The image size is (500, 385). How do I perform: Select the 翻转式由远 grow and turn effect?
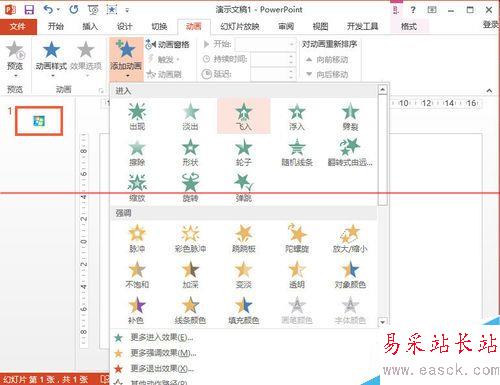coord(350,152)
